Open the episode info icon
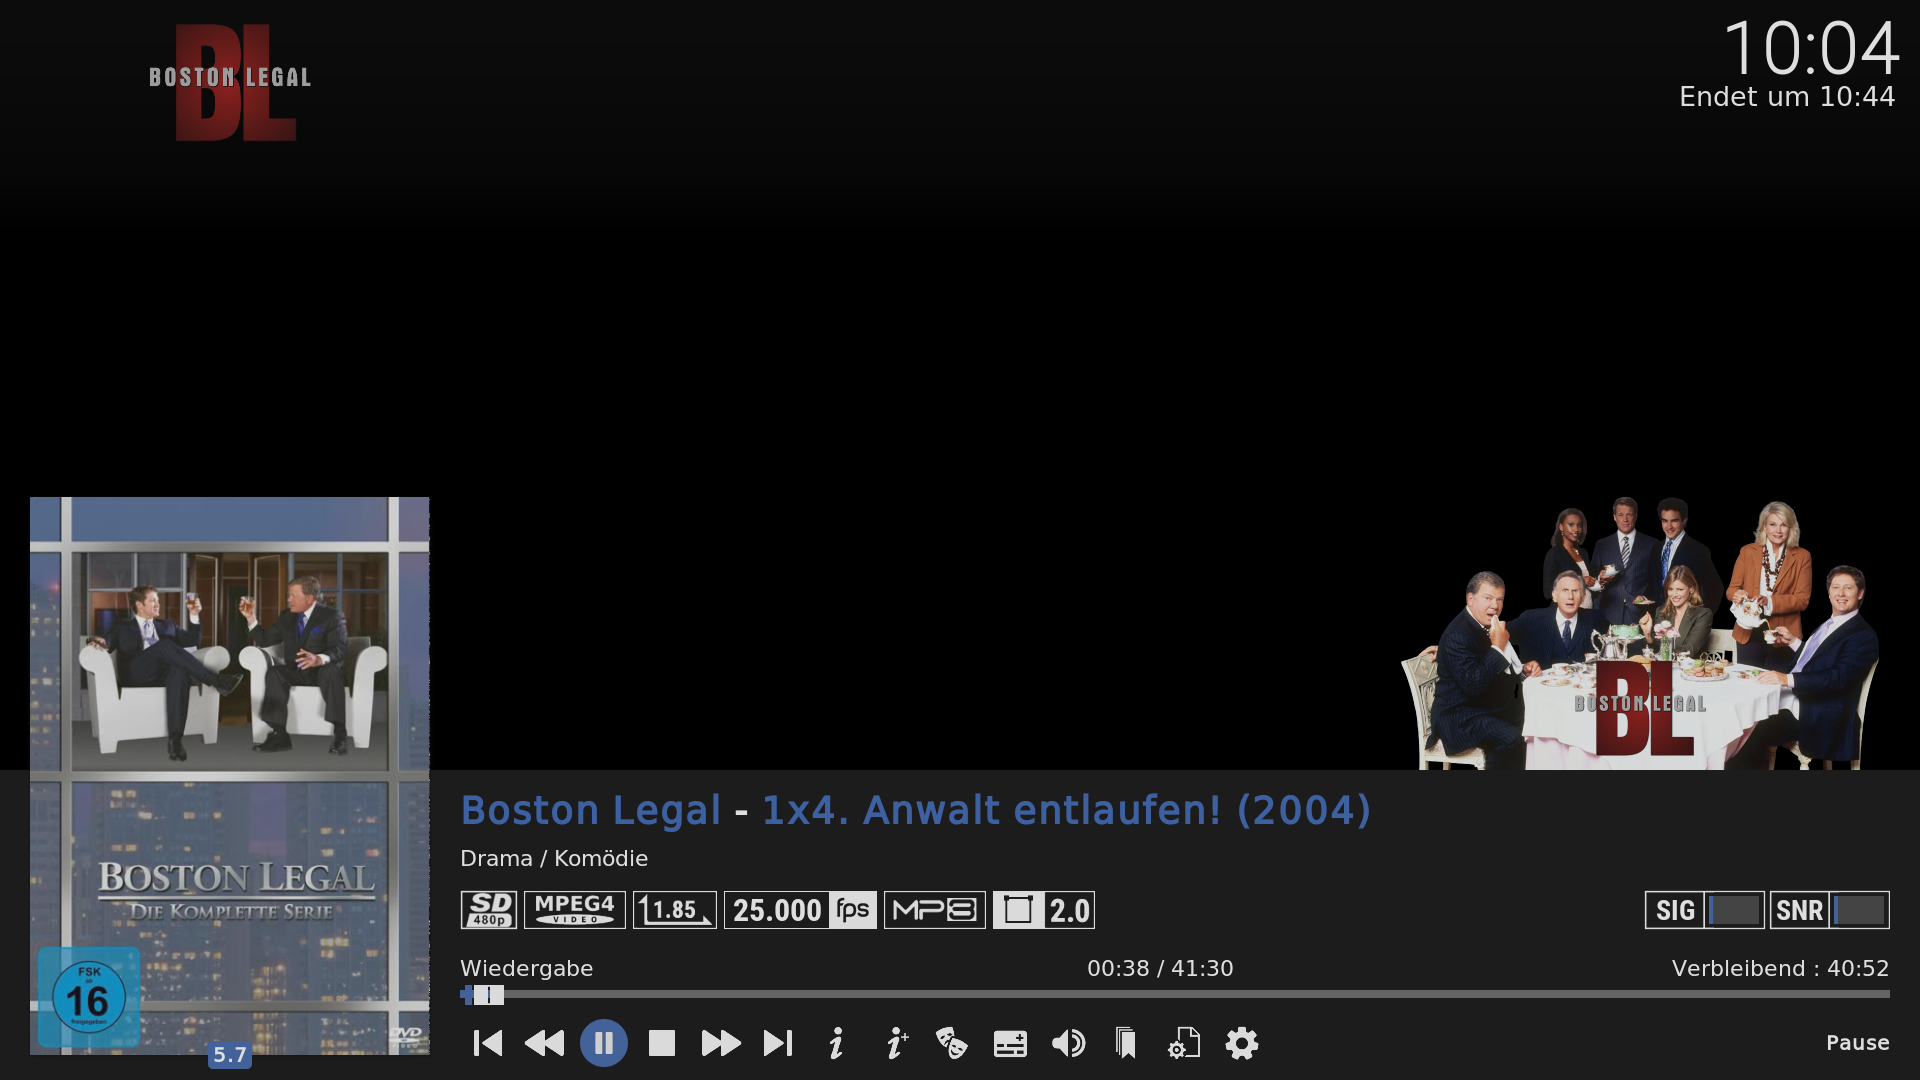Image resolution: width=1920 pixels, height=1080 pixels. 836,1043
